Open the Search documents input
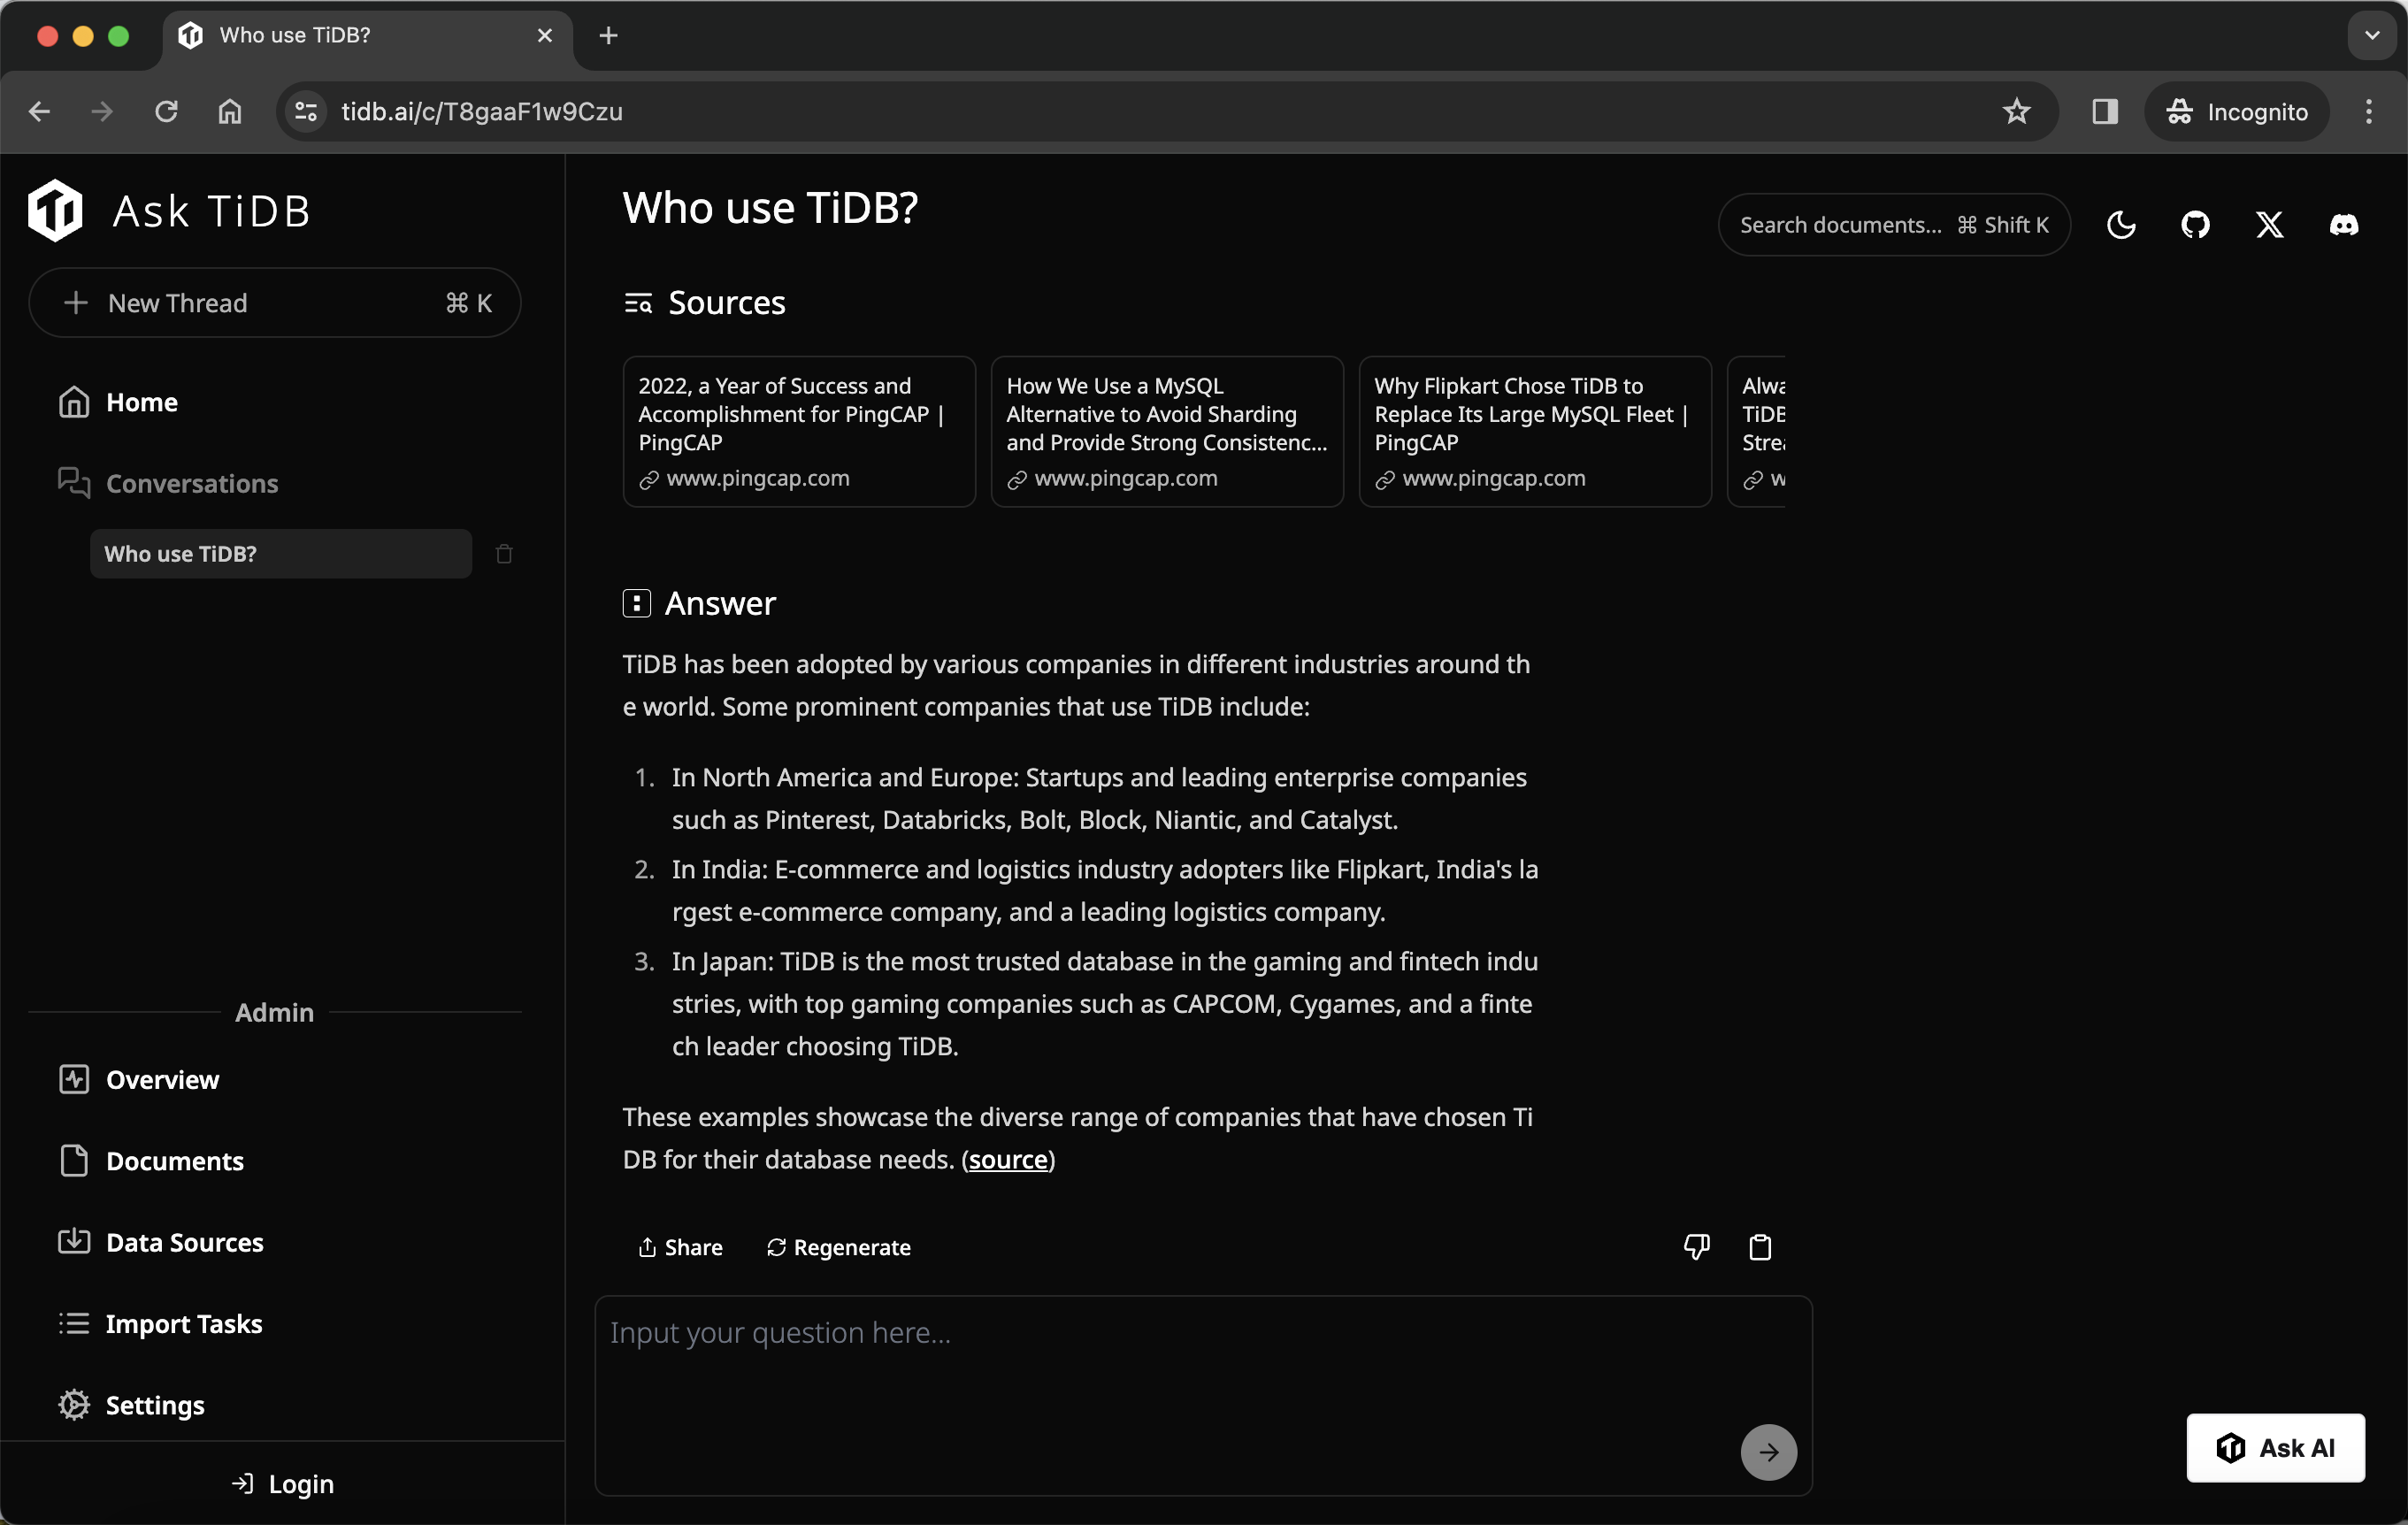 coord(1894,223)
